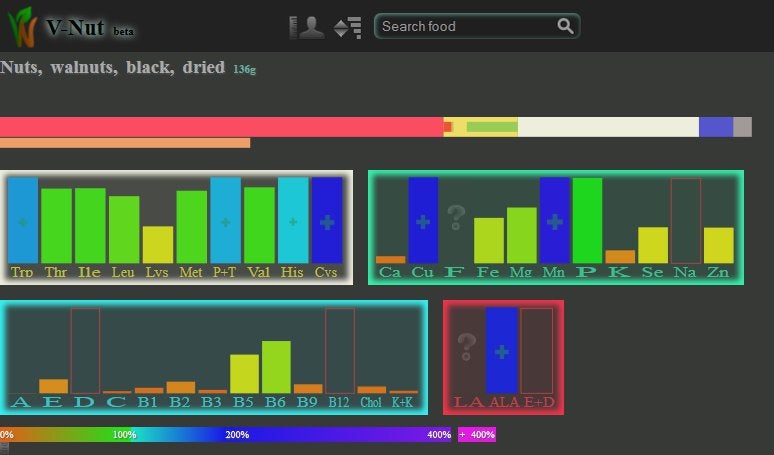
Task: Focus the Search food field
Action: [x=477, y=26]
